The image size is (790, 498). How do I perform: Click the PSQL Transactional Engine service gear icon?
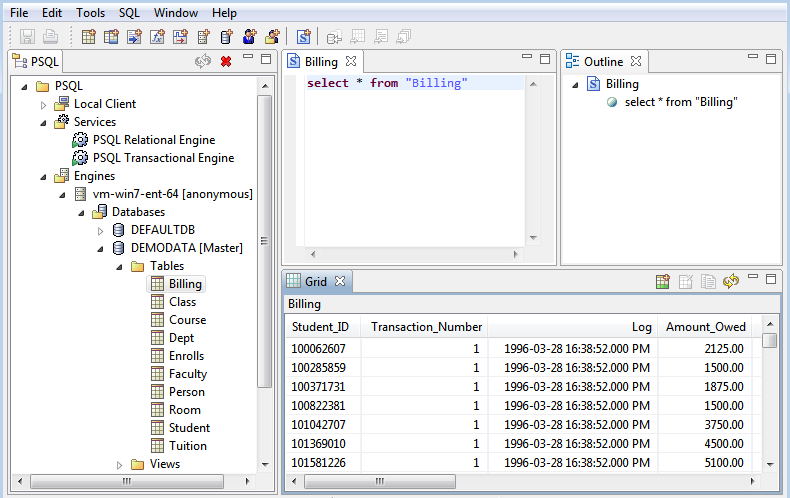coord(80,158)
